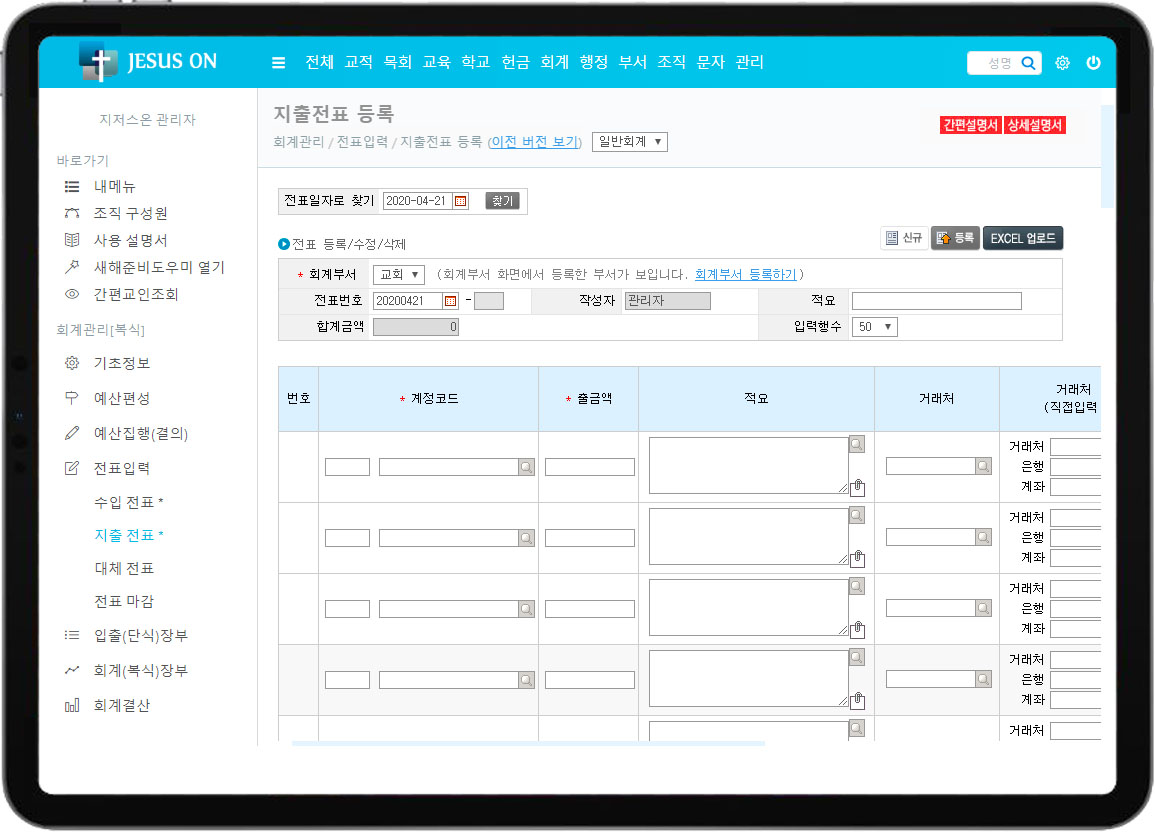
Task: Click the settings gear icon in header
Action: point(1062,63)
